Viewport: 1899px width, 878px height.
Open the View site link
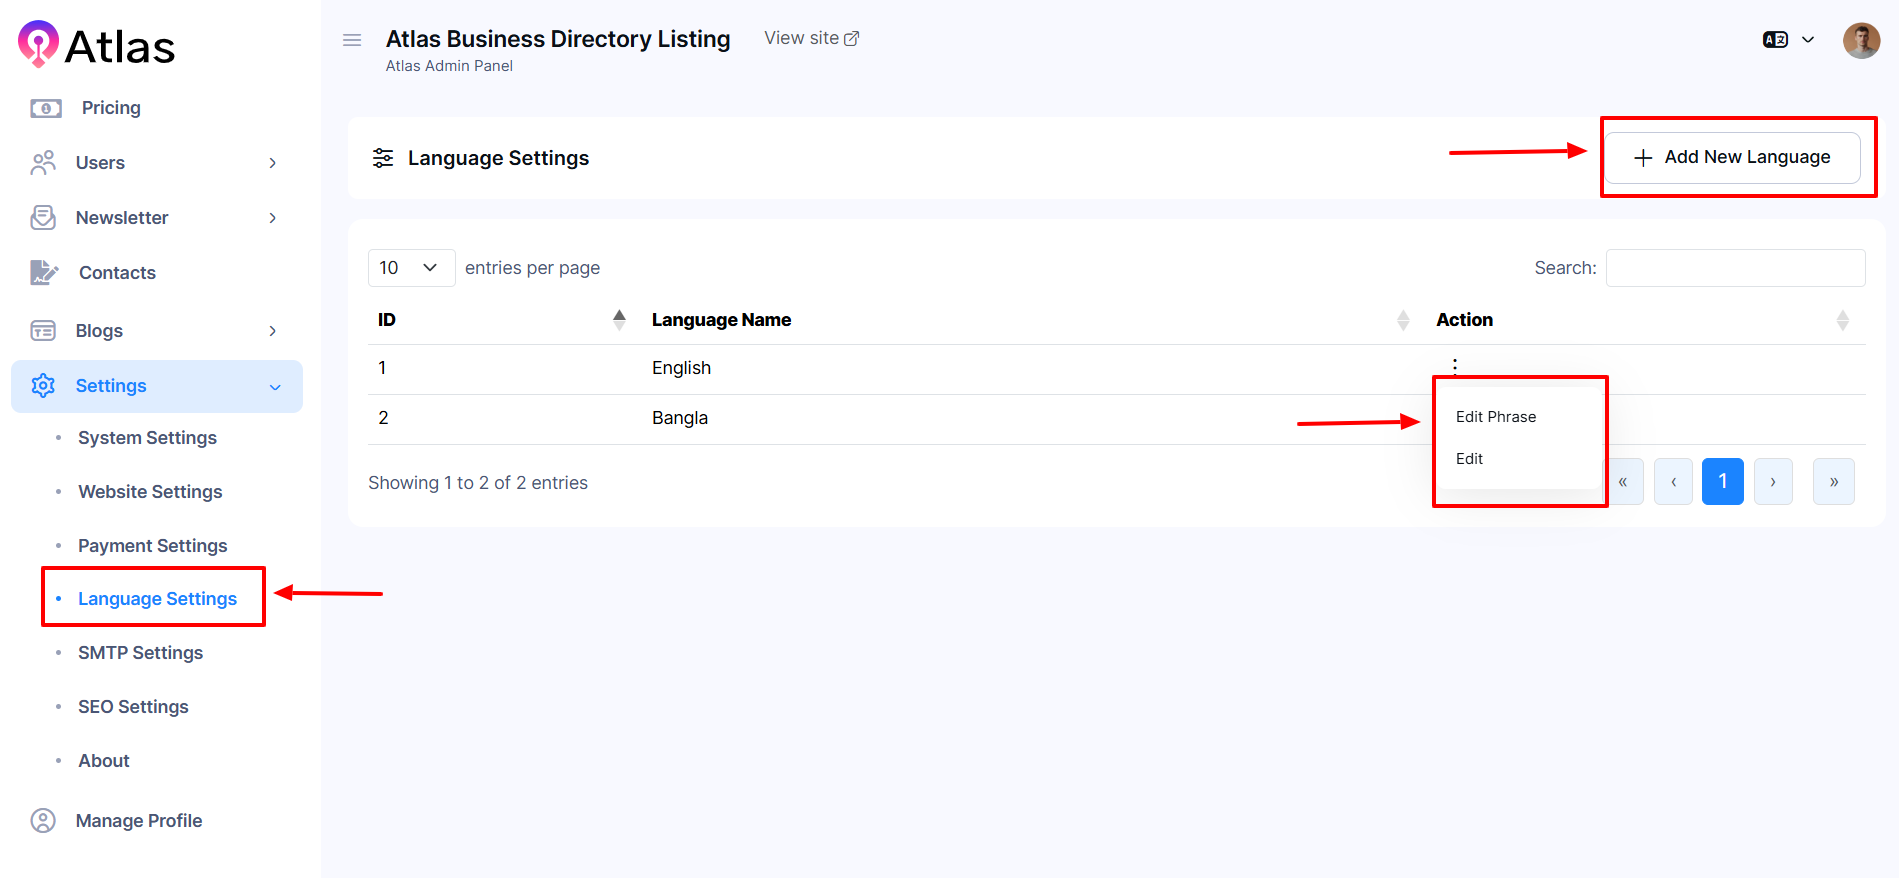point(811,38)
